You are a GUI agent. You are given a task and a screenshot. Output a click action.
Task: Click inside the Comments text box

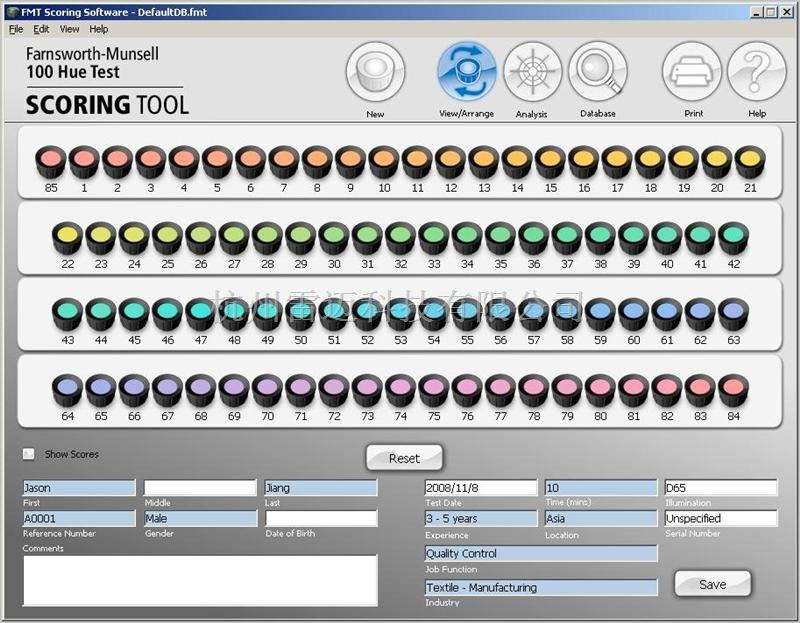point(201,581)
